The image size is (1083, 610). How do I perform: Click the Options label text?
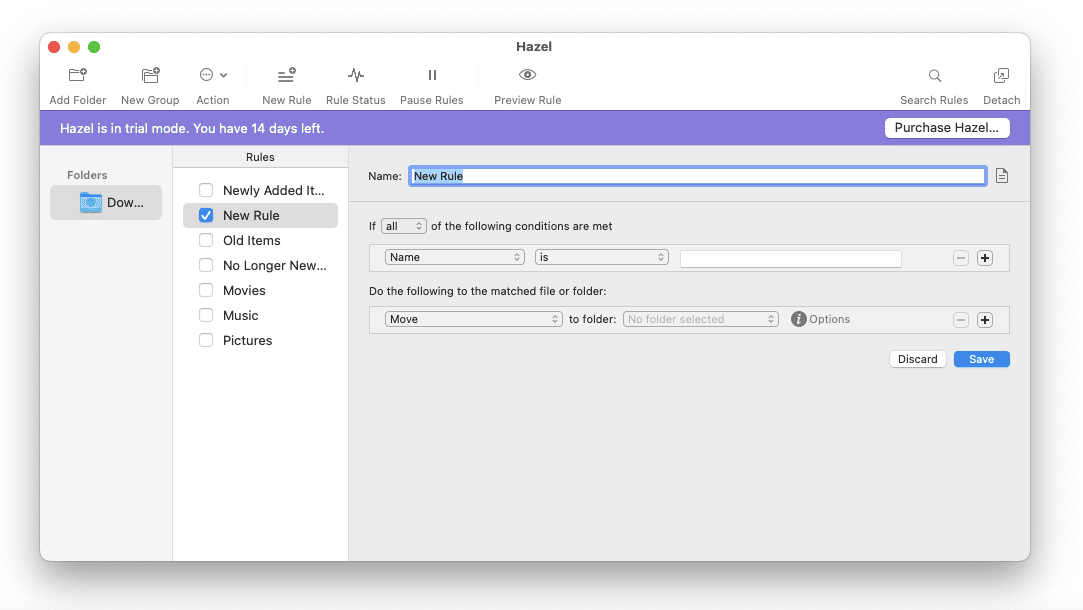click(830, 319)
